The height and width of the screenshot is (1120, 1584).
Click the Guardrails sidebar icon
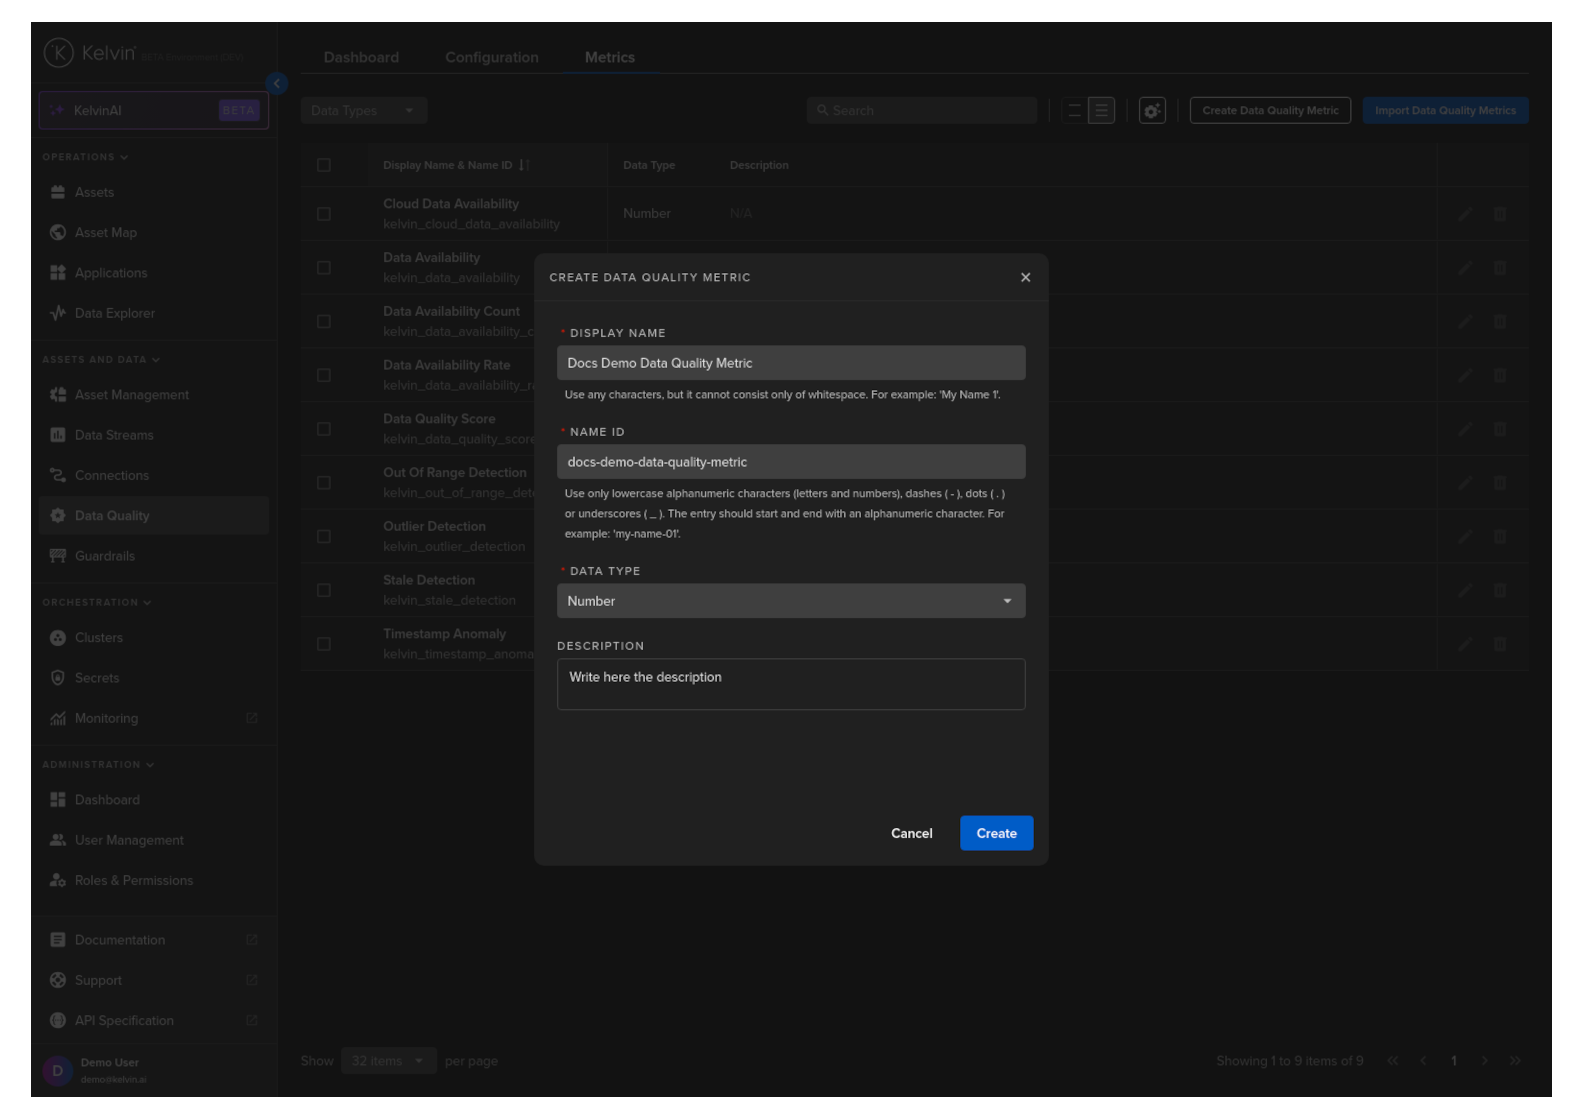[x=58, y=556]
